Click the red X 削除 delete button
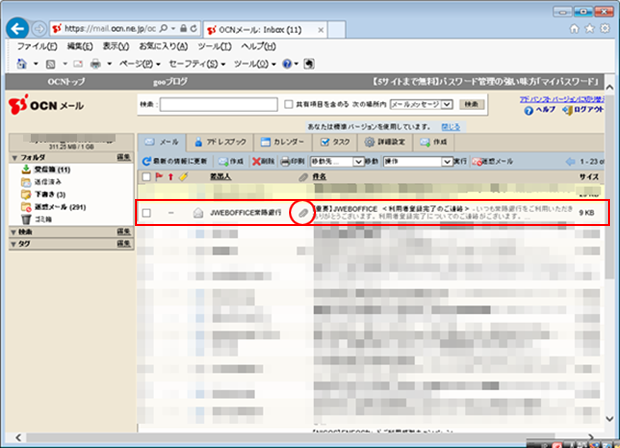The width and height of the screenshot is (620, 448). (x=263, y=161)
